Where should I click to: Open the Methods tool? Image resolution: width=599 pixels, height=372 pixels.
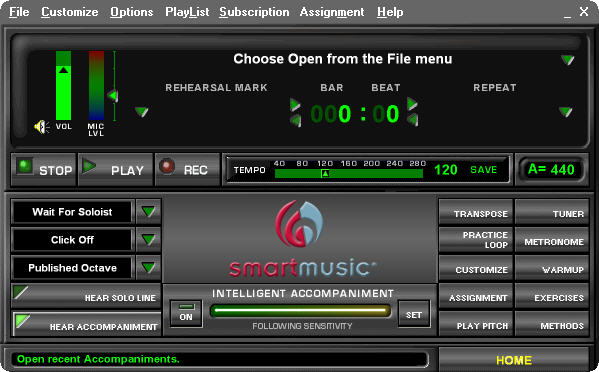552,324
